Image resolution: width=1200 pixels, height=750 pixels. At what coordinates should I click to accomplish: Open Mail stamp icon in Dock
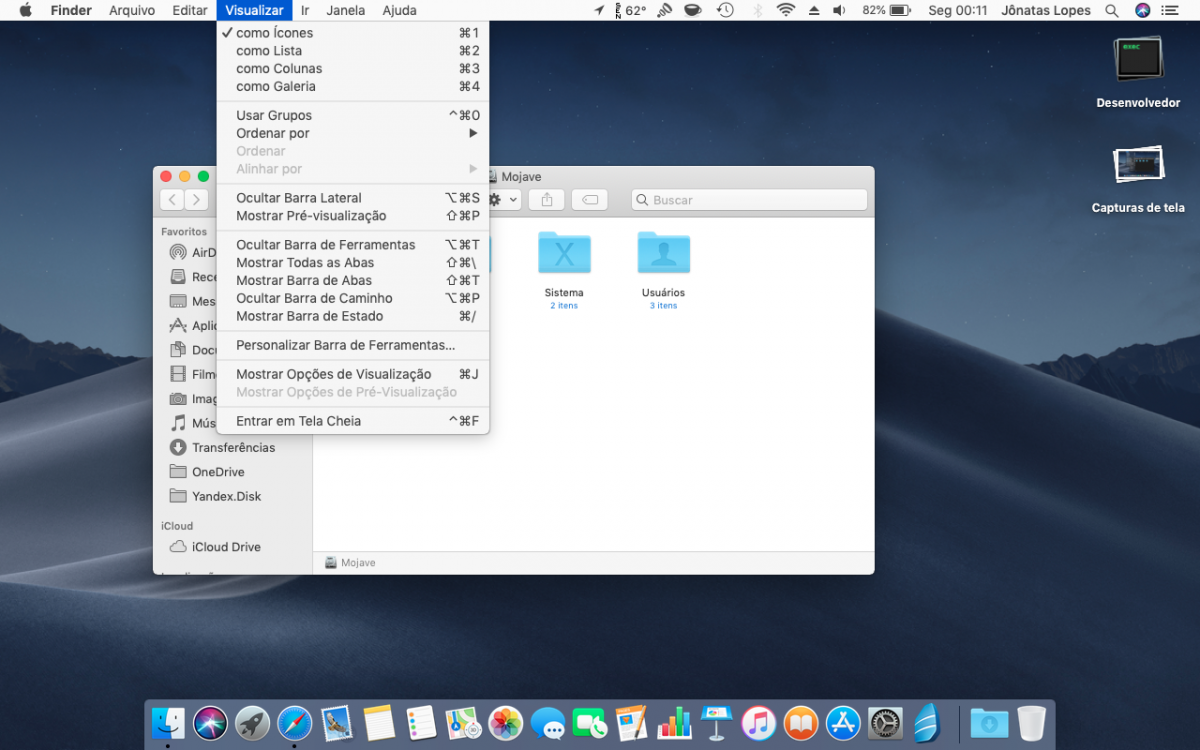[336, 723]
